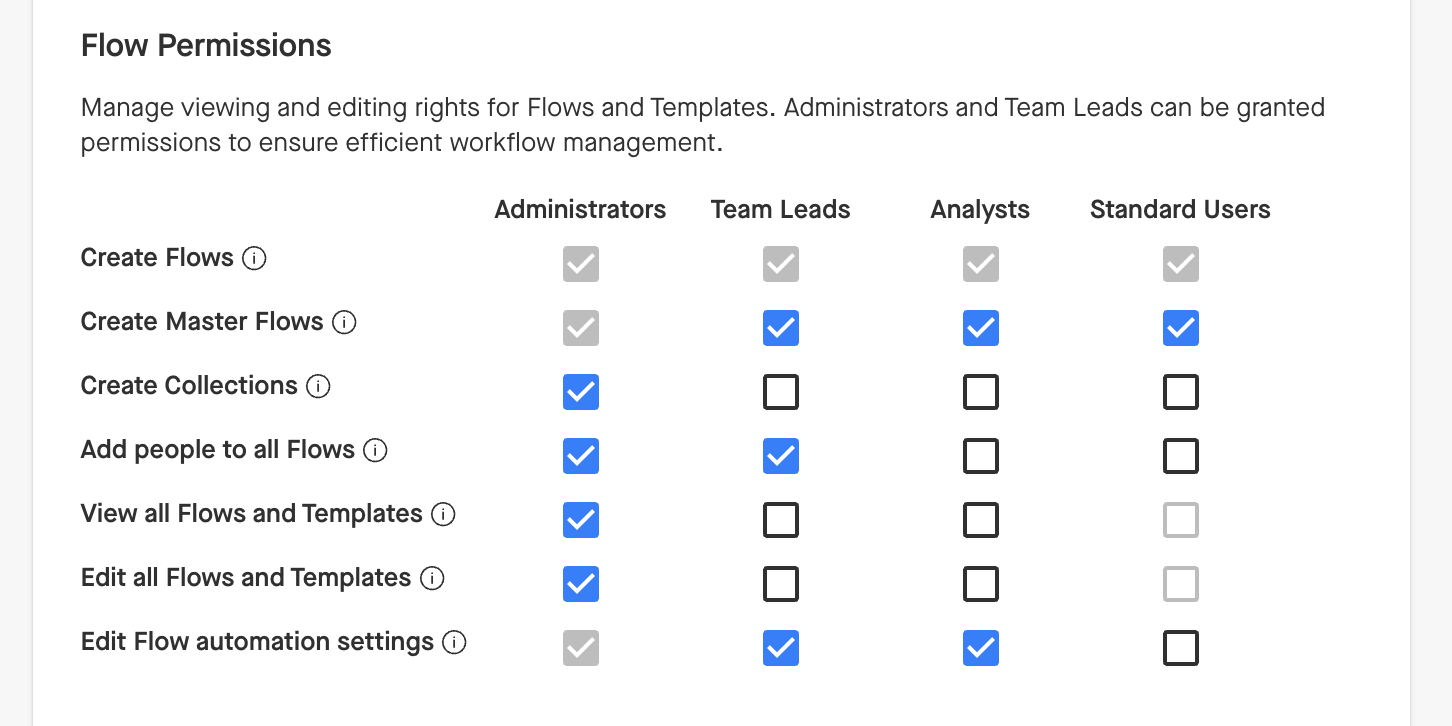Disable Create Master Flows for Analysts

click(981, 328)
